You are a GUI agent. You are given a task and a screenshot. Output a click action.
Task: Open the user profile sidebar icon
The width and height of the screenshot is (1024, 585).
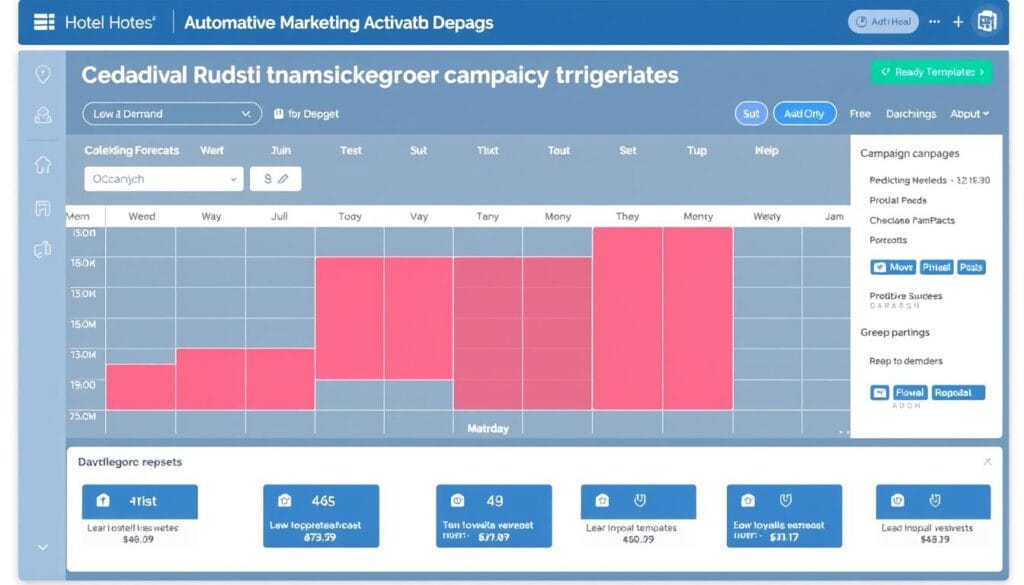42,115
